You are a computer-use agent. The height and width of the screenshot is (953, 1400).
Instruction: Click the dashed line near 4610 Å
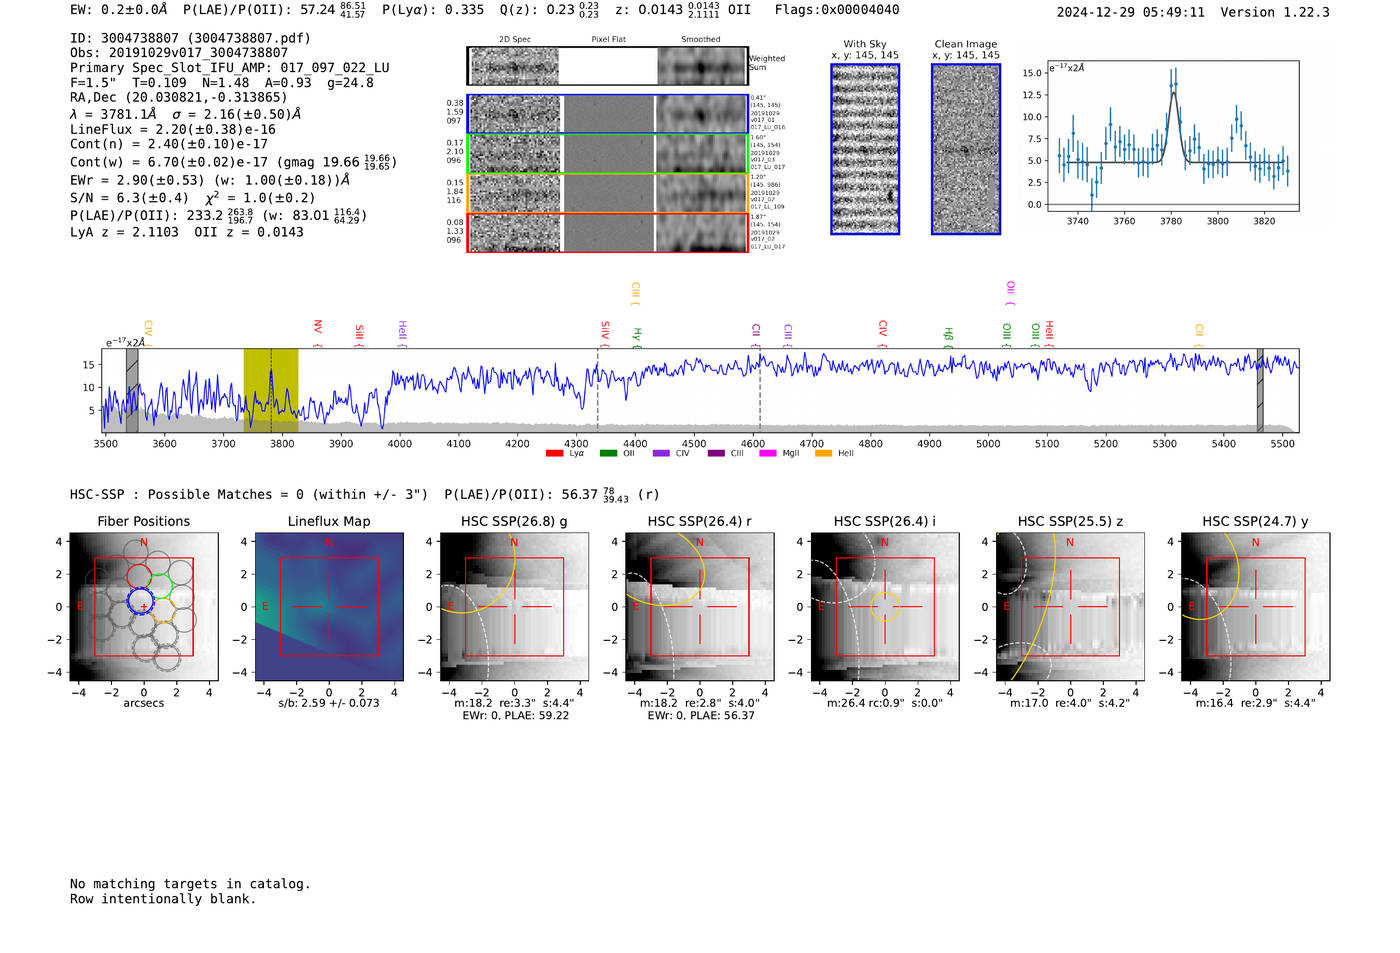[x=760, y=390]
